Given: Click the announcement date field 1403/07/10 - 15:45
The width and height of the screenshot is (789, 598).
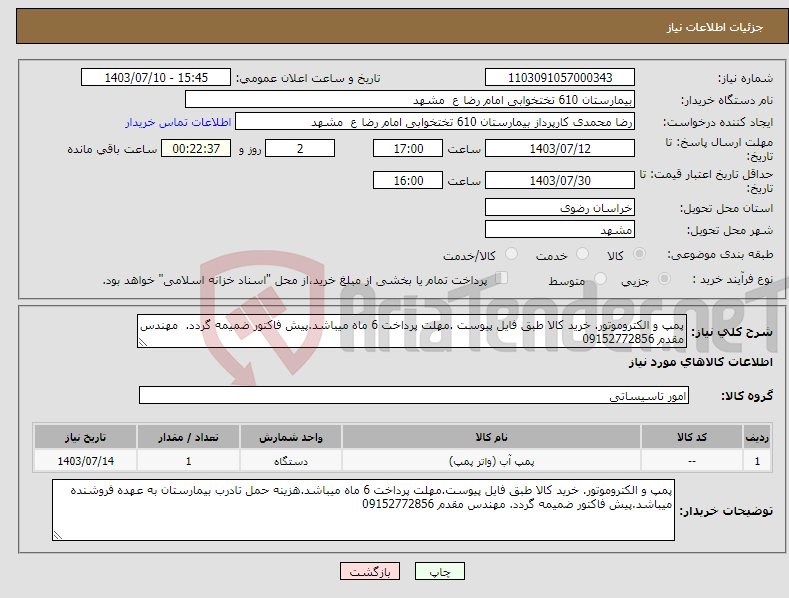Looking at the screenshot, I should pyautogui.click(x=156, y=78).
